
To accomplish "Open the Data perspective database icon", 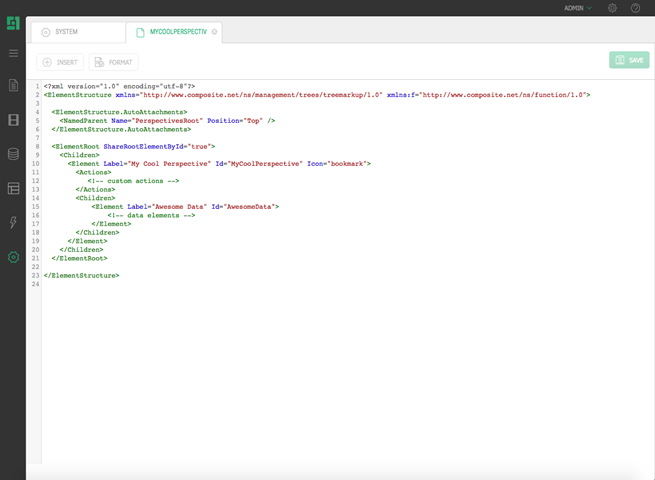I will 13,154.
